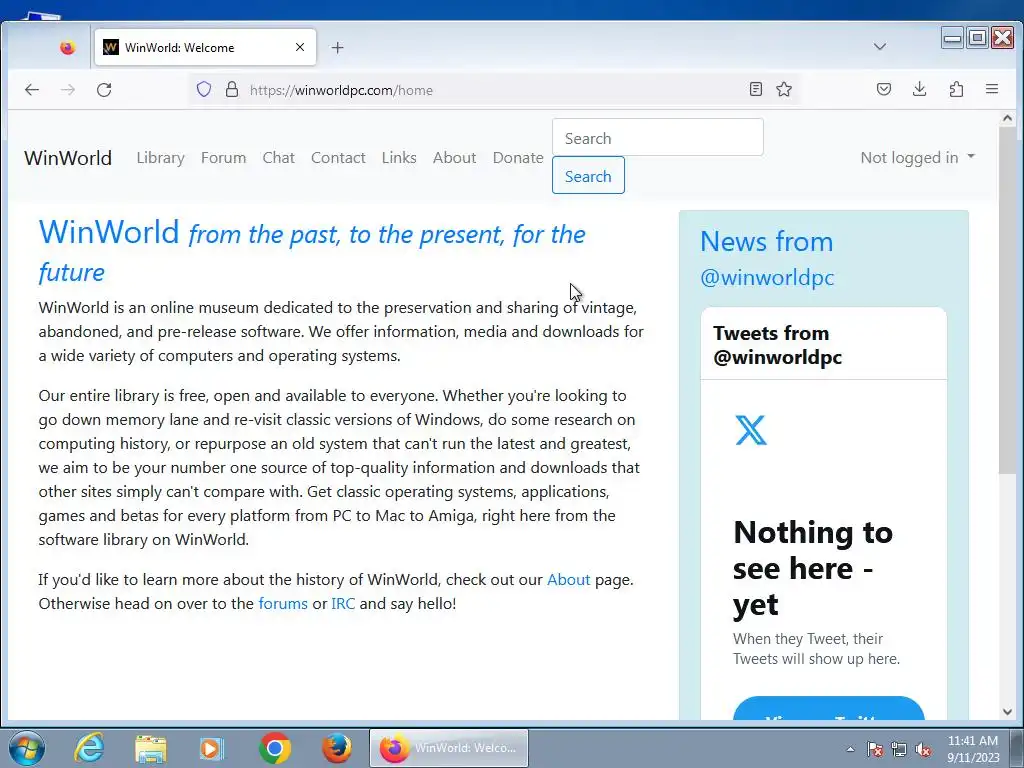The width and height of the screenshot is (1024, 768).
Task: Click the X logo in tweets widget
Action: coord(751,430)
